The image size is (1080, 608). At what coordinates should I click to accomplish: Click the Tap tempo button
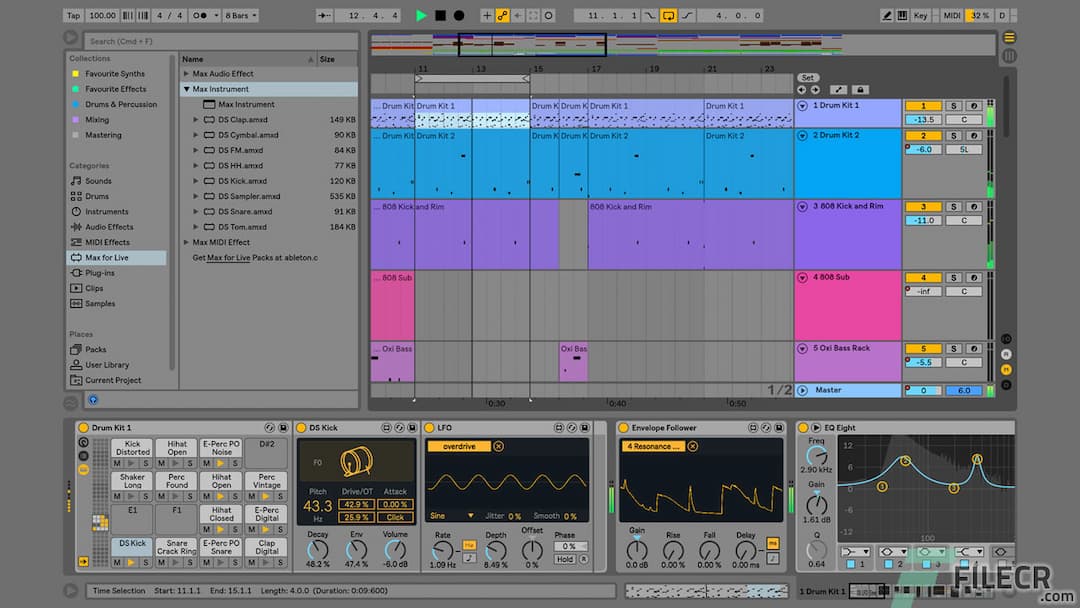coord(72,14)
